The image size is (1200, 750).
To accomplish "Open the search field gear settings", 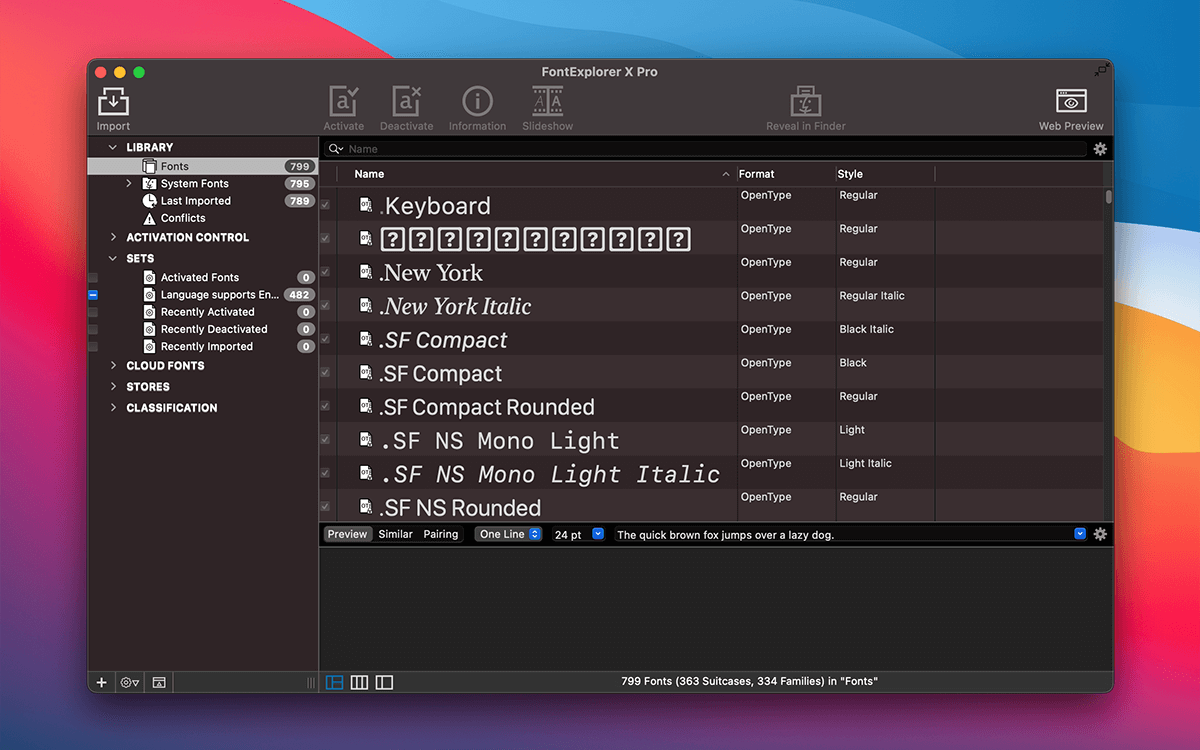I will coord(1100,149).
